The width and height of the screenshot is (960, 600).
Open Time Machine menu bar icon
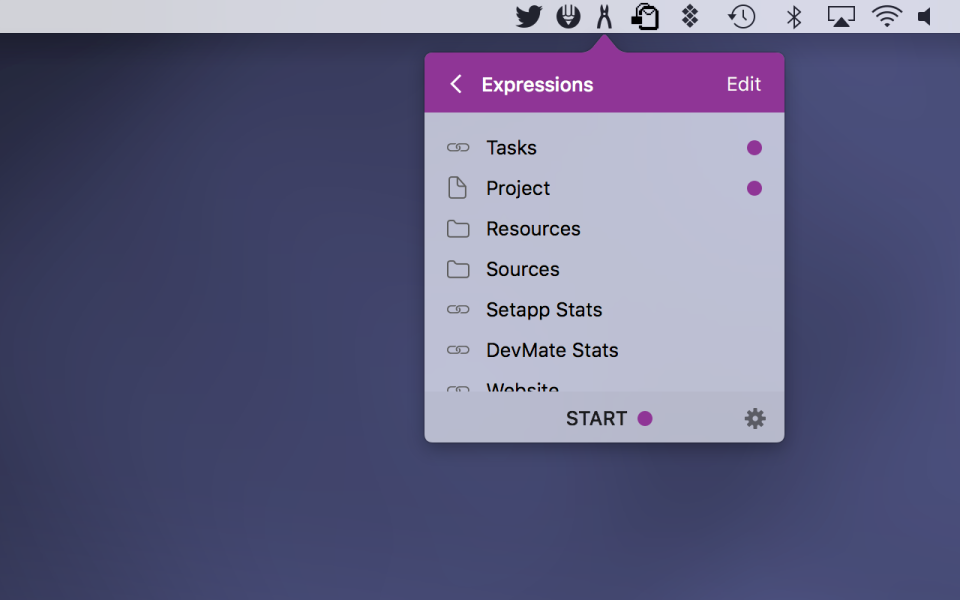(741, 16)
